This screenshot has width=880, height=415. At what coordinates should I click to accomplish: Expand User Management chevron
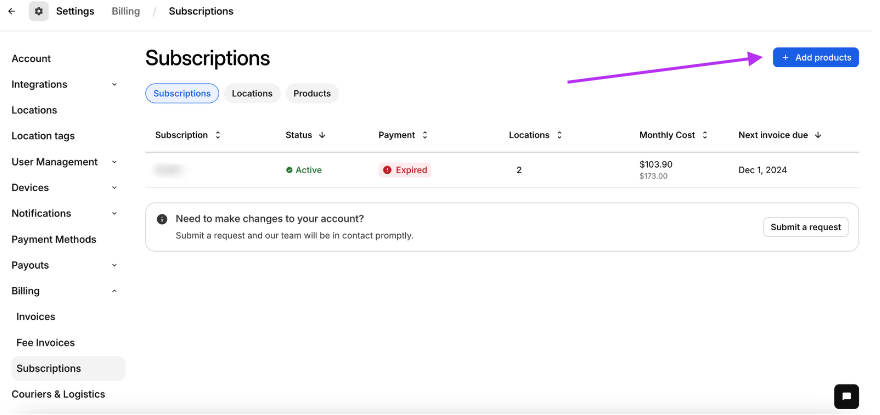(x=114, y=162)
